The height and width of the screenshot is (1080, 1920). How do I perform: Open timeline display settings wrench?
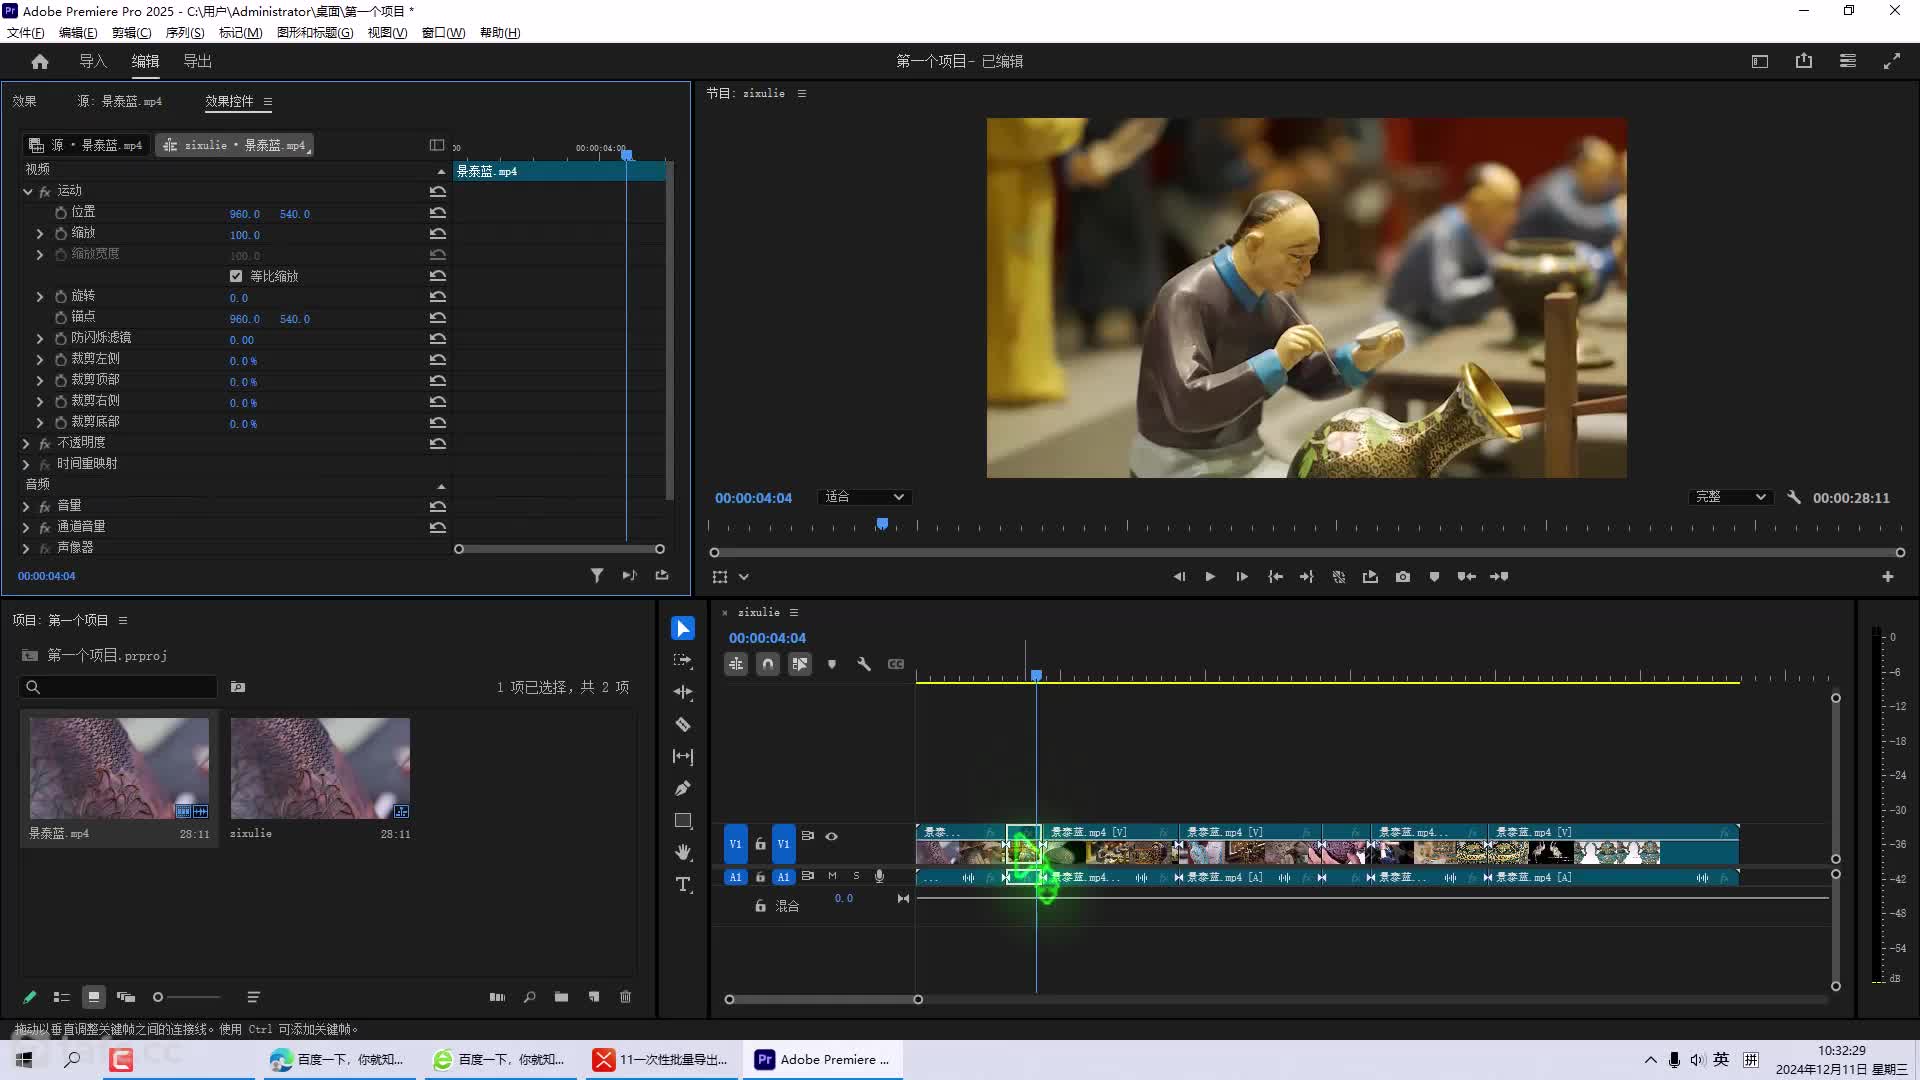pyautogui.click(x=864, y=664)
